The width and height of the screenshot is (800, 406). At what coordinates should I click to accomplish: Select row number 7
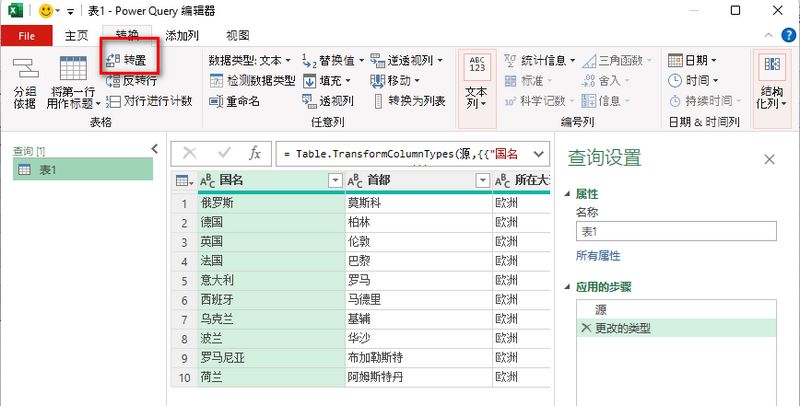click(184, 319)
